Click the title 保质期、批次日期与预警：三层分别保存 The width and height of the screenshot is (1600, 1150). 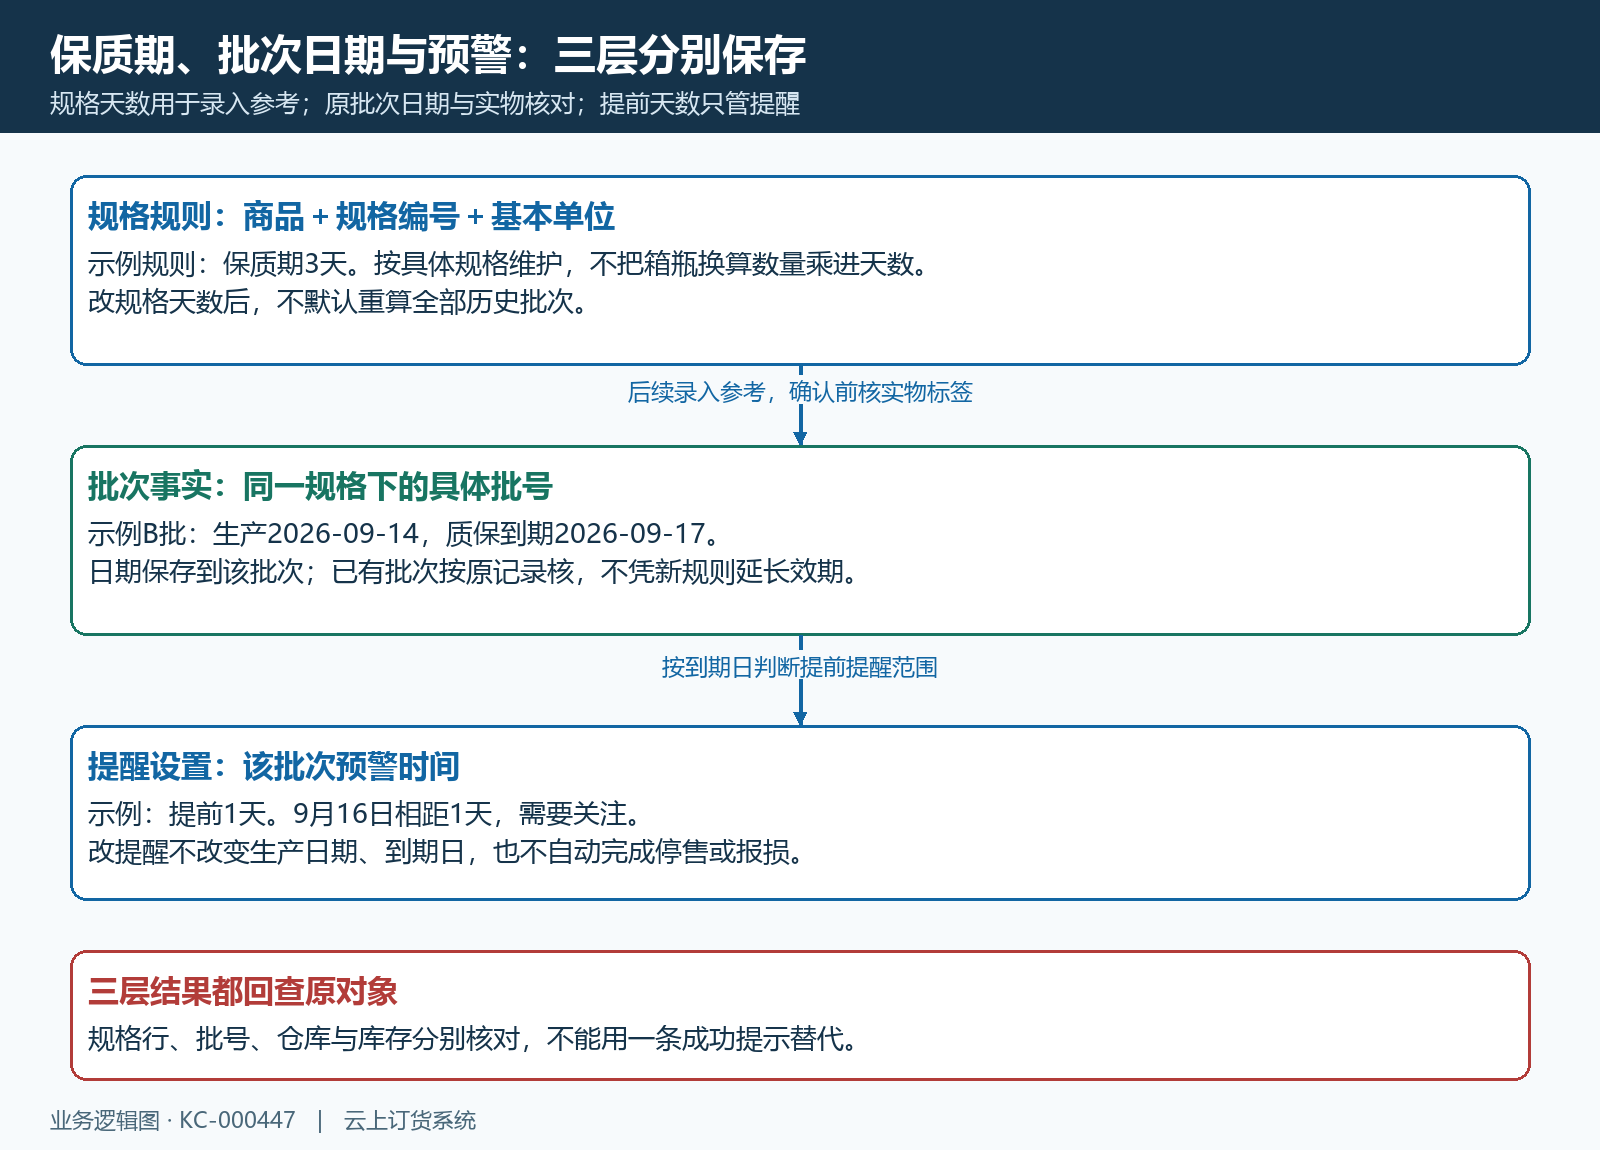click(428, 54)
